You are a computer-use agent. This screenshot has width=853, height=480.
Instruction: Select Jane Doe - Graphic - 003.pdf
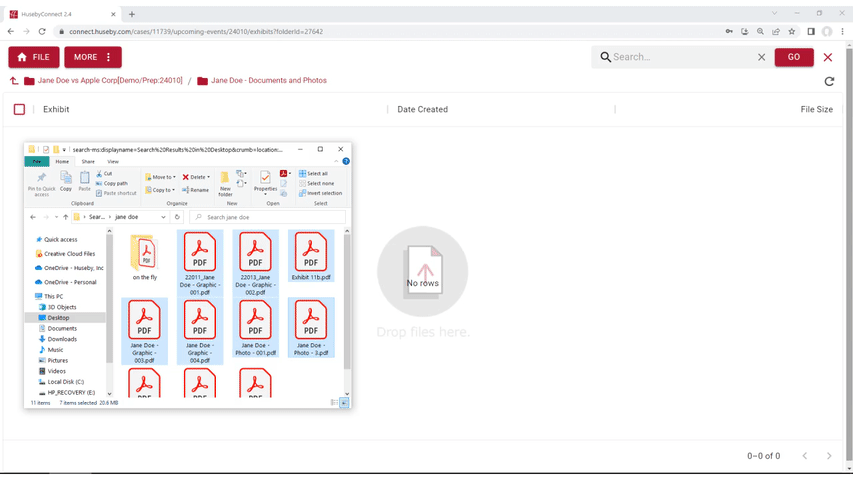tap(144, 331)
